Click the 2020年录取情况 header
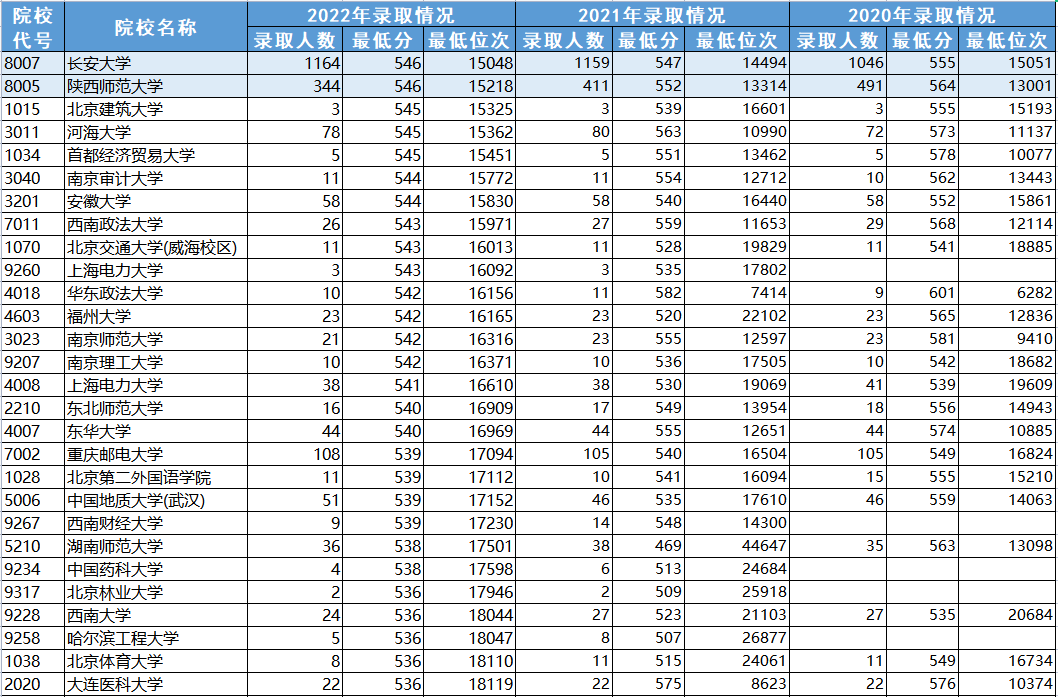Viewport: 1058px width, 697px height. (x=923, y=14)
